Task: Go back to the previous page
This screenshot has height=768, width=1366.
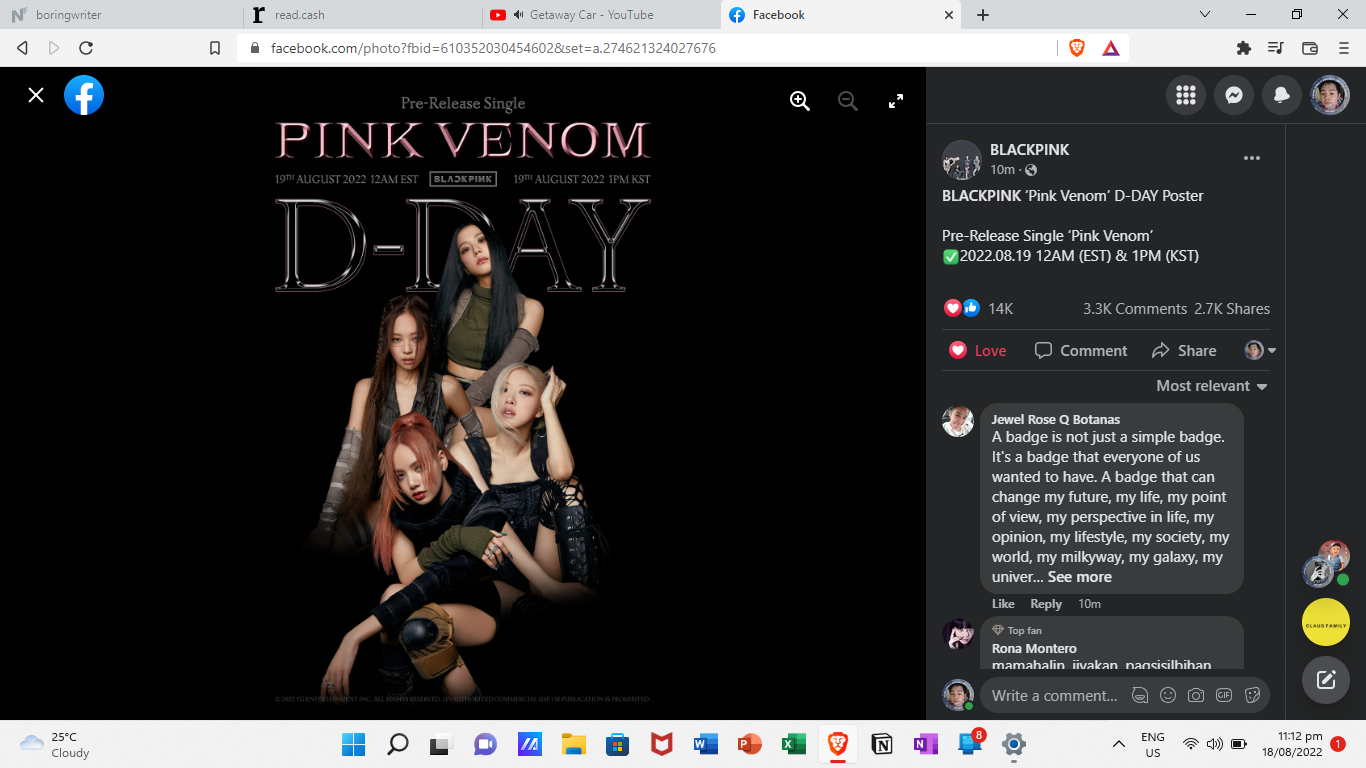Action: point(22,48)
